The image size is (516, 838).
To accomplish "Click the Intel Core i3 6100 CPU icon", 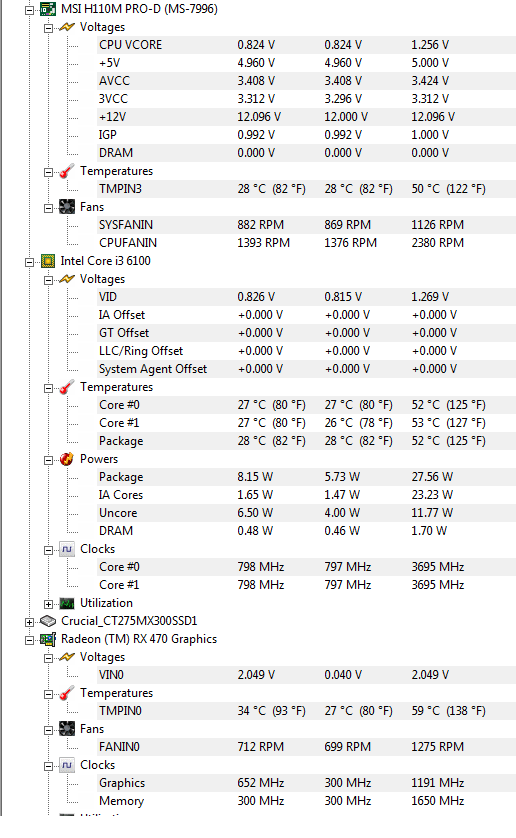I will point(48,261).
